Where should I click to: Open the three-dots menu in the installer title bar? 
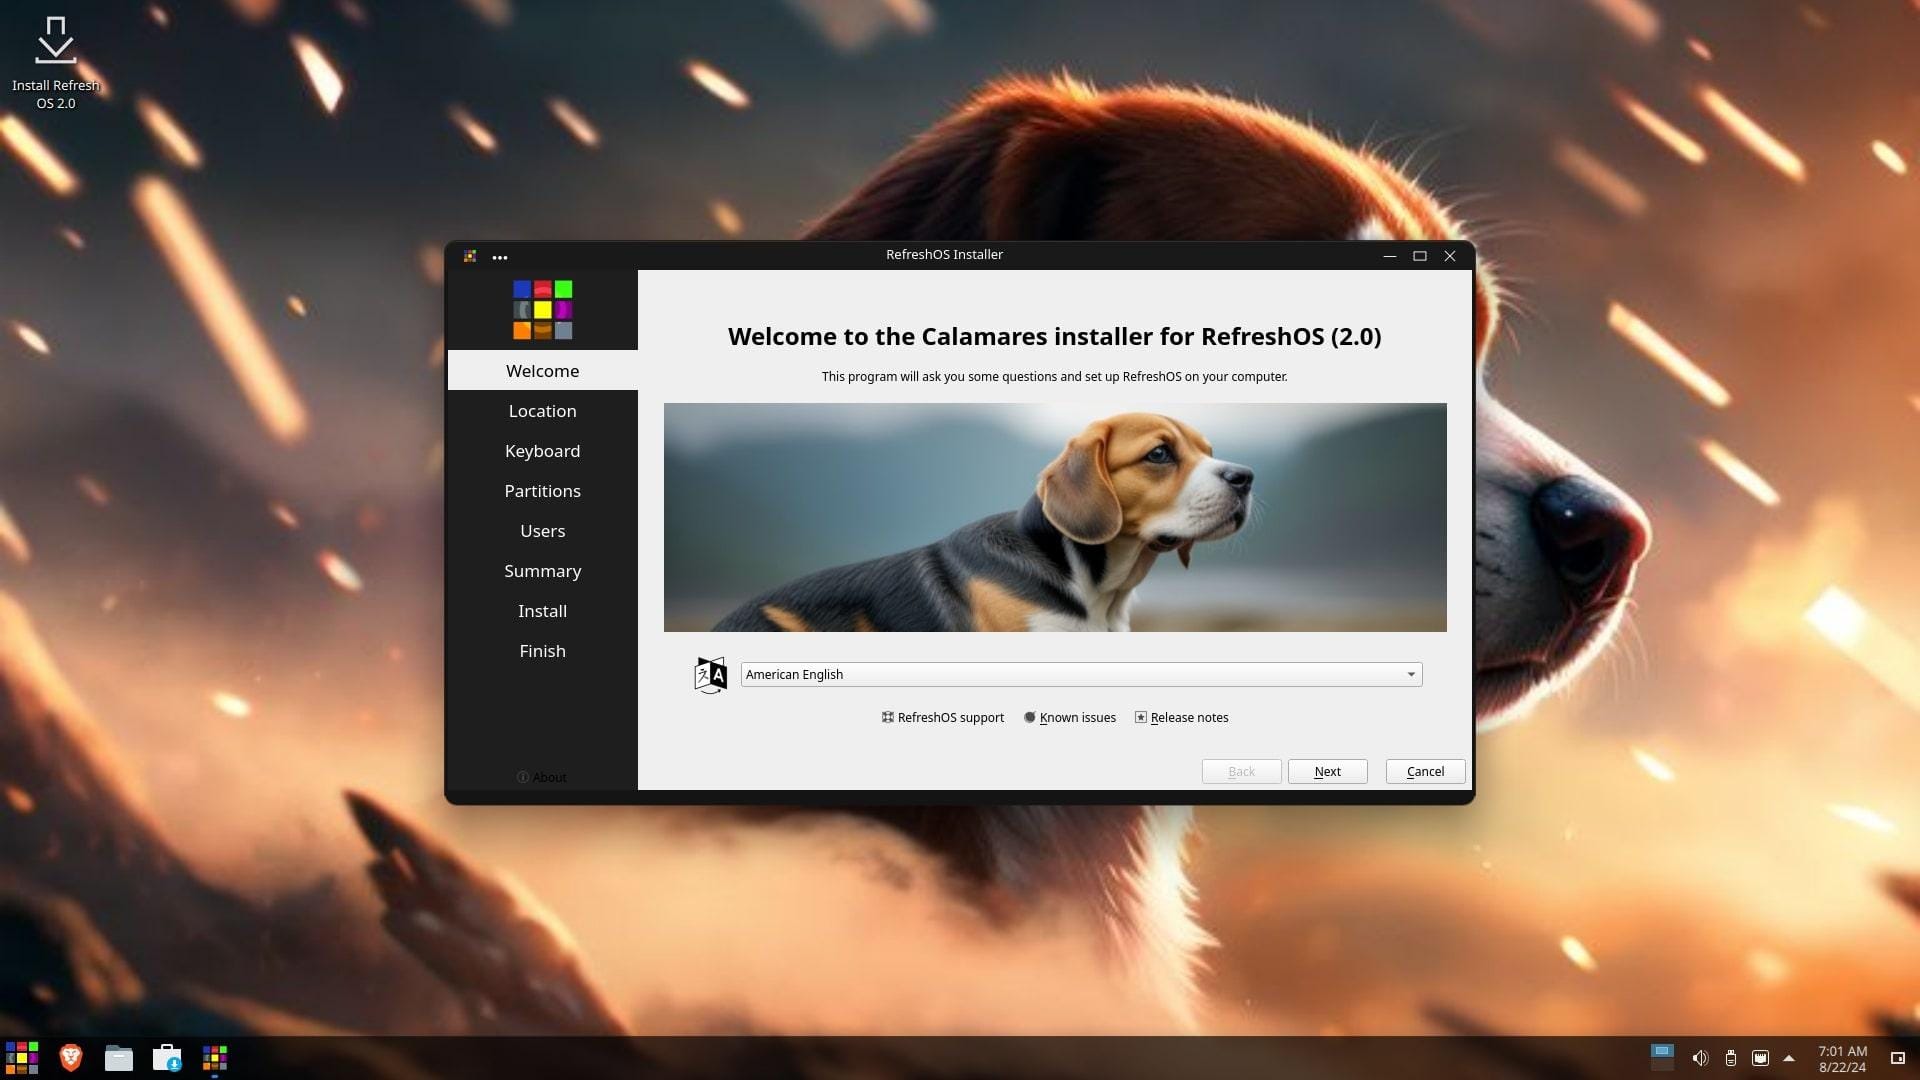coord(500,257)
